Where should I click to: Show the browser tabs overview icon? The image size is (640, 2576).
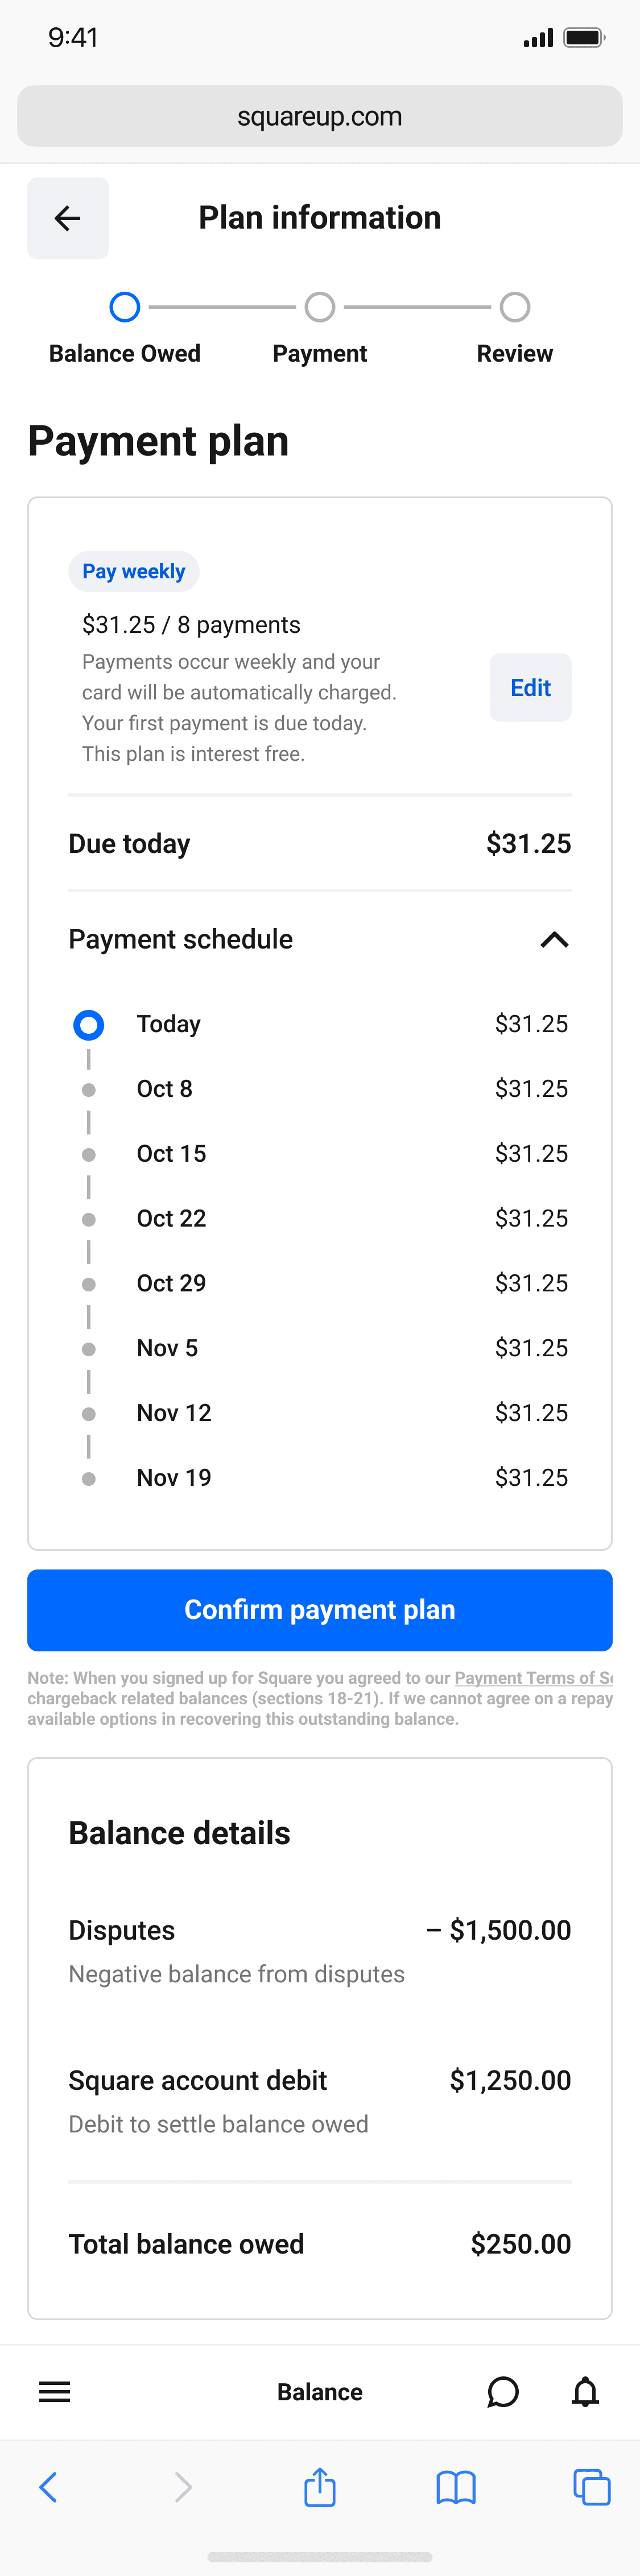591,2487
